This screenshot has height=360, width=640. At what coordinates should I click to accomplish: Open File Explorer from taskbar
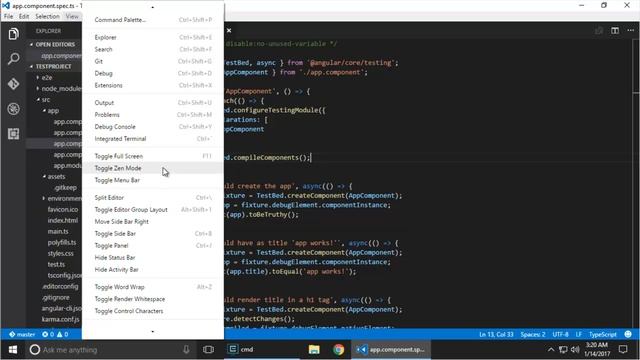click(314, 350)
